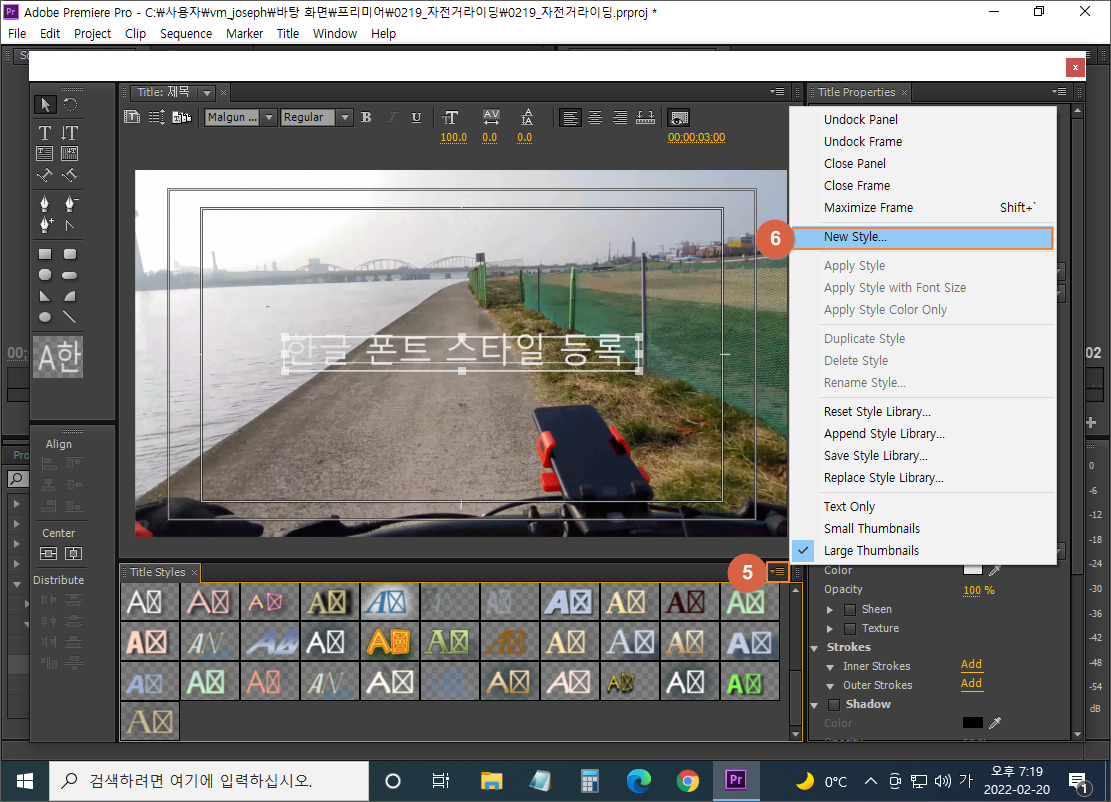This screenshot has width=1111, height=802.
Task: Click New Title Based on Current icon
Action: [132, 118]
